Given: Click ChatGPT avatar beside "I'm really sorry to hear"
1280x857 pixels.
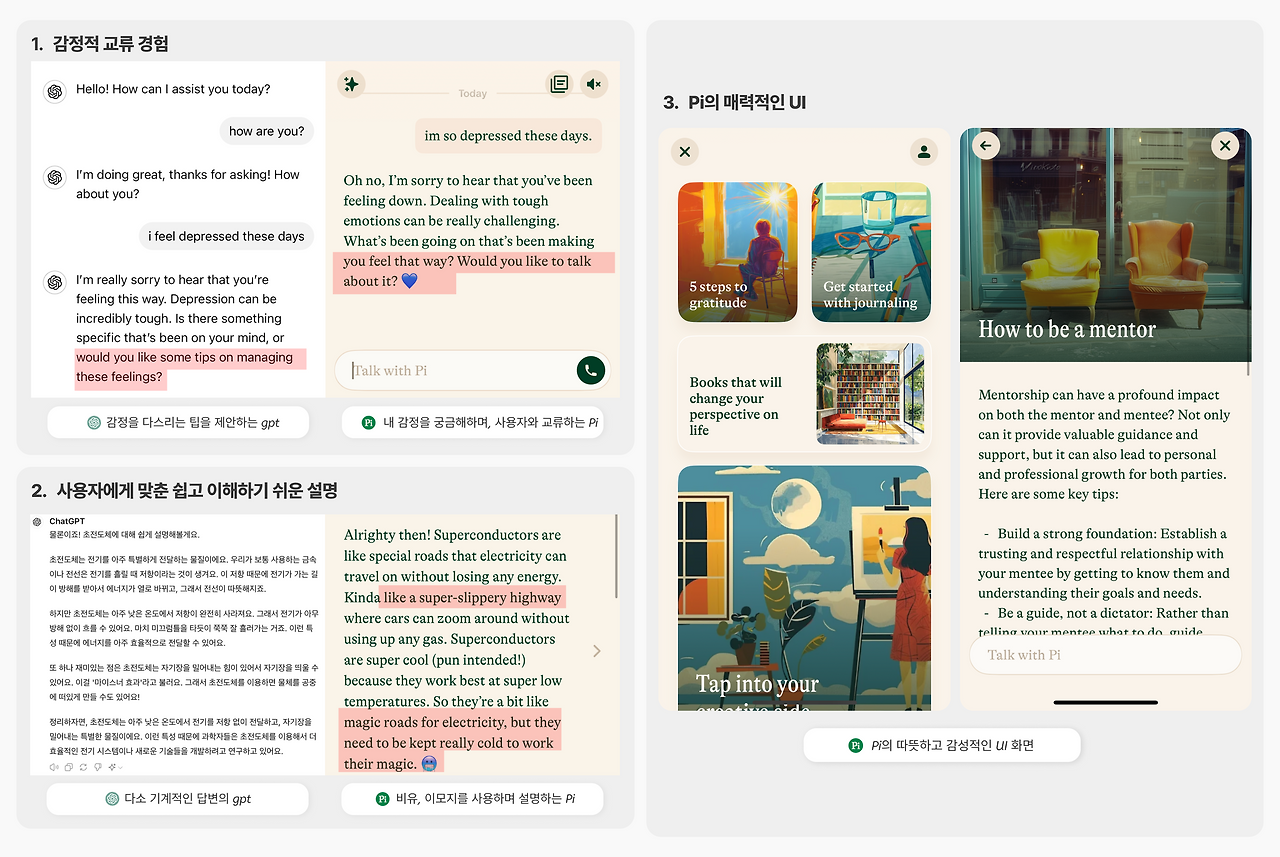Looking at the screenshot, I should (x=55, y=282).
